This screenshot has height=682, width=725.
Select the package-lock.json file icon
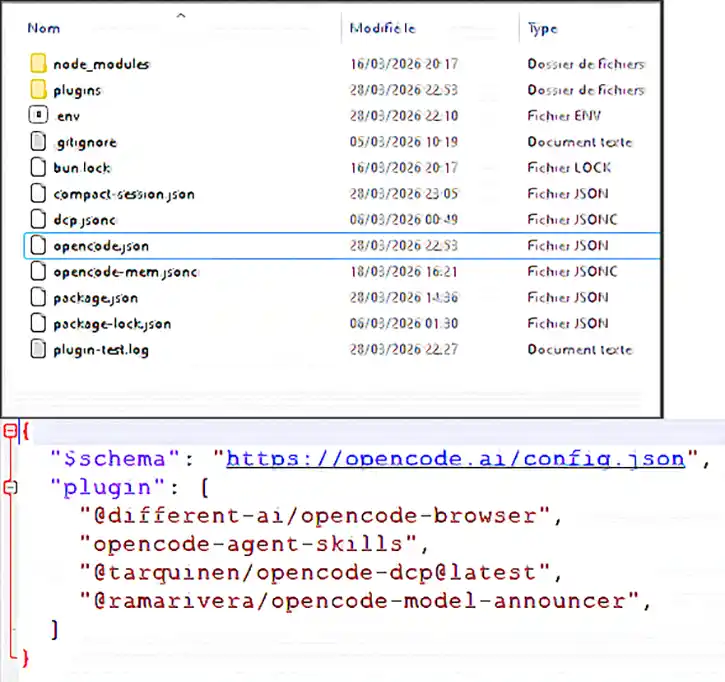pyautogui.click(x=38, y=323)
